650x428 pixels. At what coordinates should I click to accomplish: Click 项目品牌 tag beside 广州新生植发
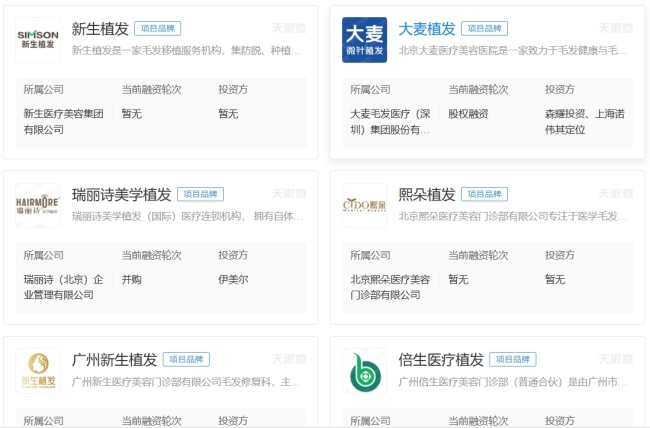186,359
